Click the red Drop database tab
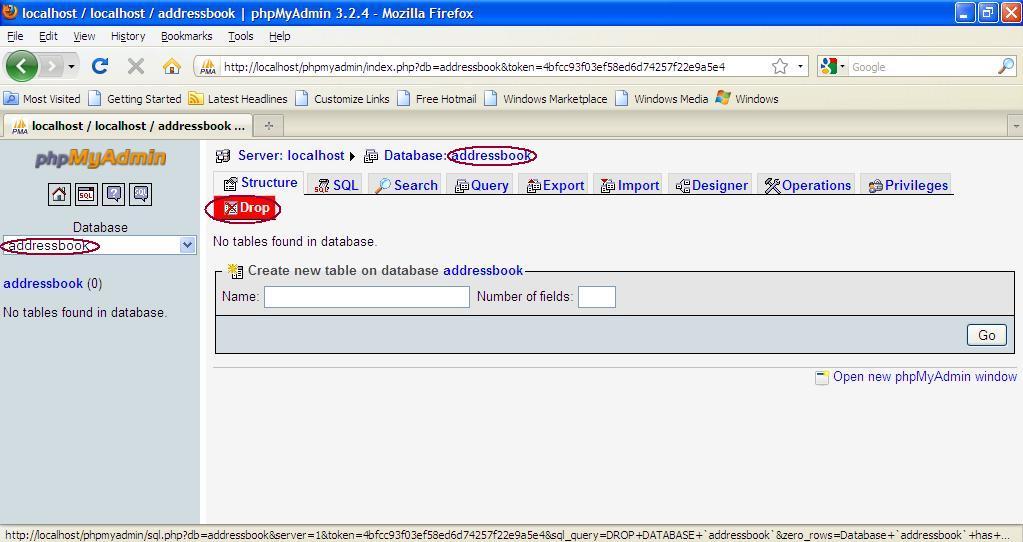Image resolution: width=1023 pixels, height=542 pixels. tap(245, 208)
